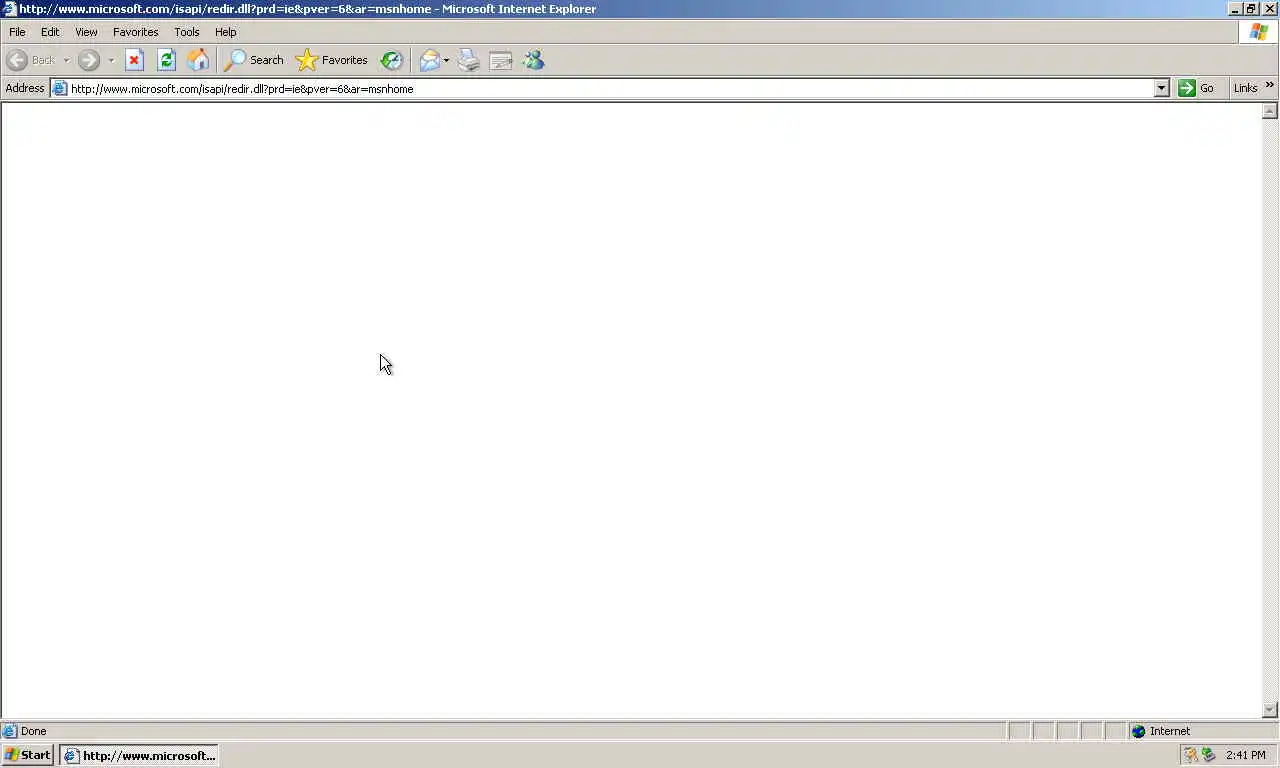The width and height of the screenshot is (1280, 768).
Task: Open the Help menu
Action: (x=226, y=32)
